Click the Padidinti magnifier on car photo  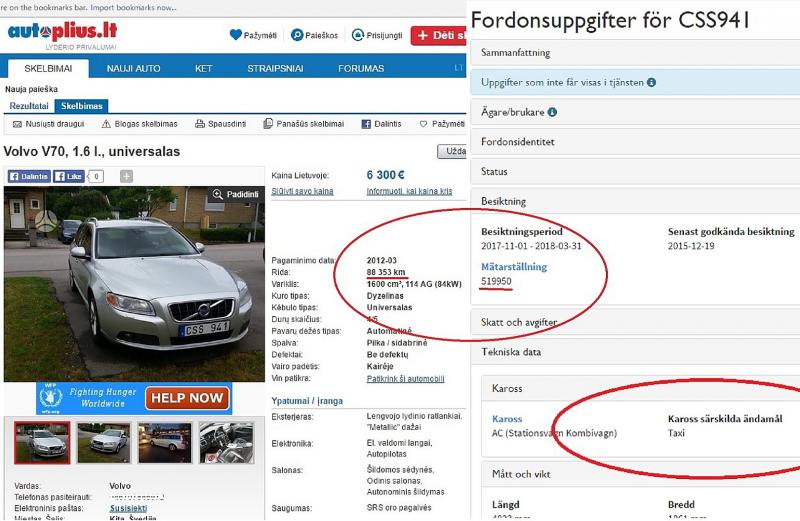(x=217, y=194)
